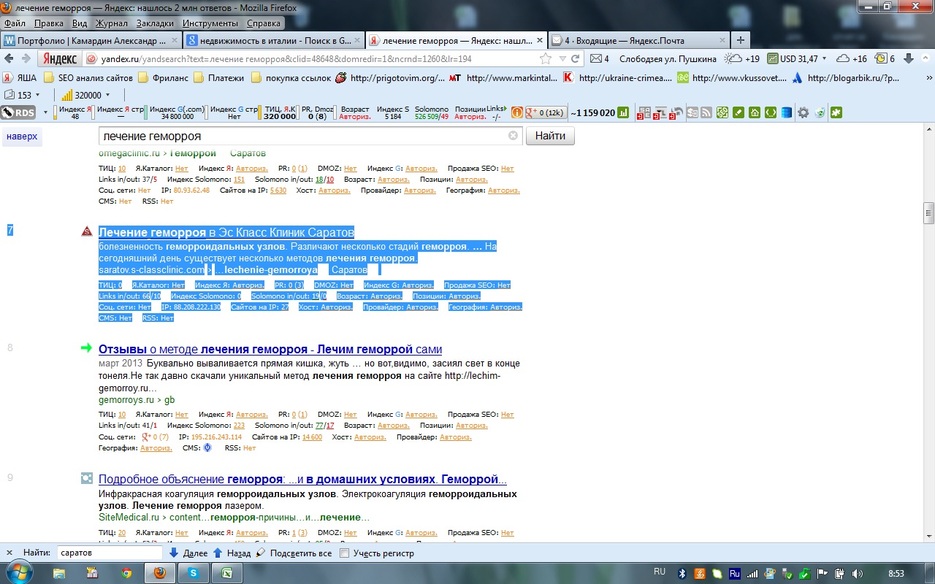
Task: Open the 'Подробное объяснение геморроя' result link
Action: click(302, 479)
